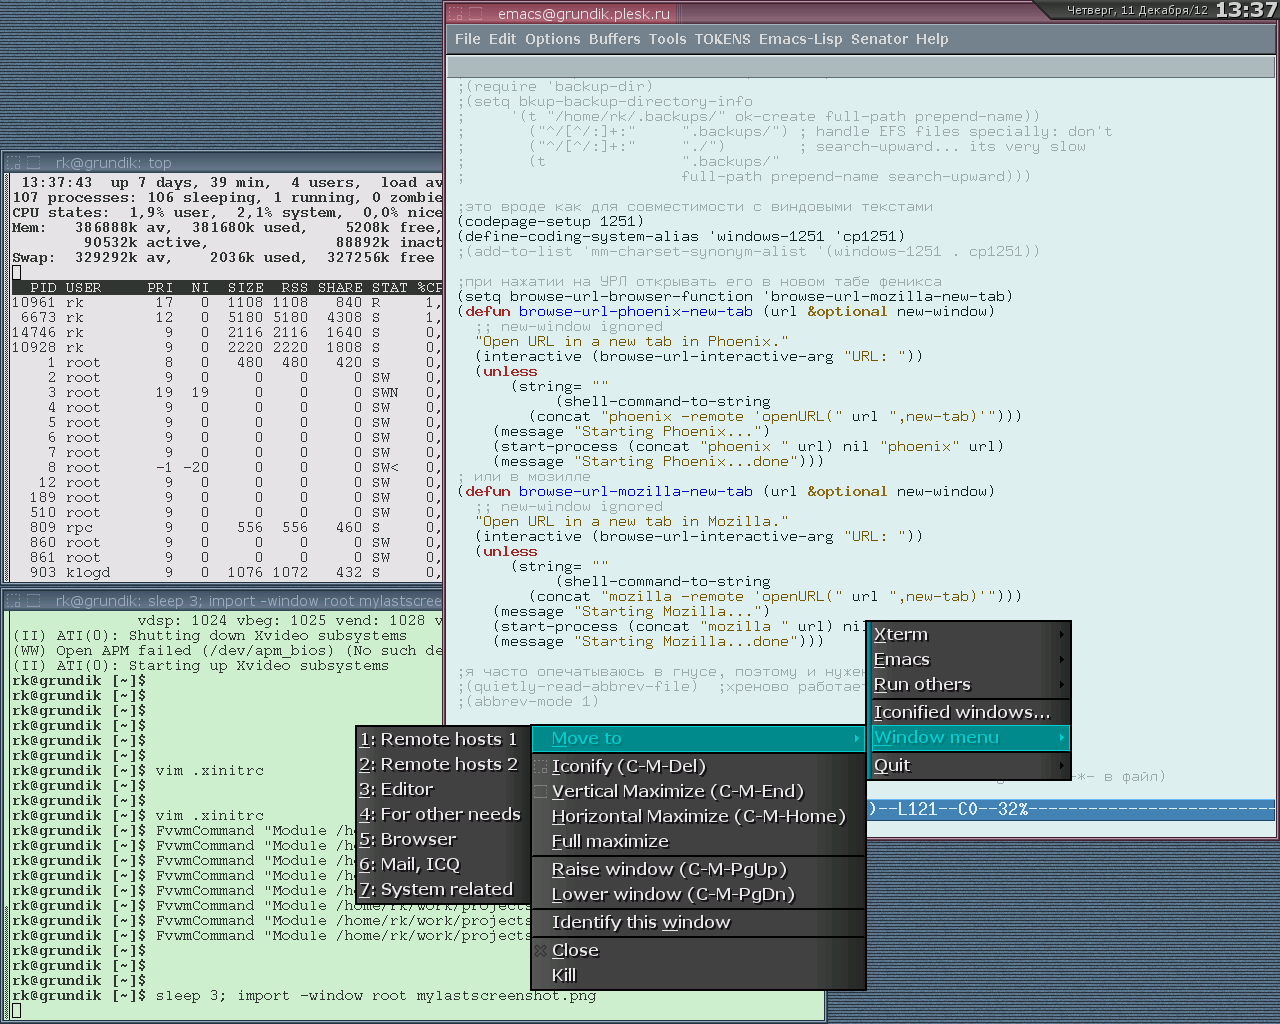Viewport: 1280px width, 1024px height.
Task: Click the second title-bar icon of the emacs window
Action: tap(476, 14)
